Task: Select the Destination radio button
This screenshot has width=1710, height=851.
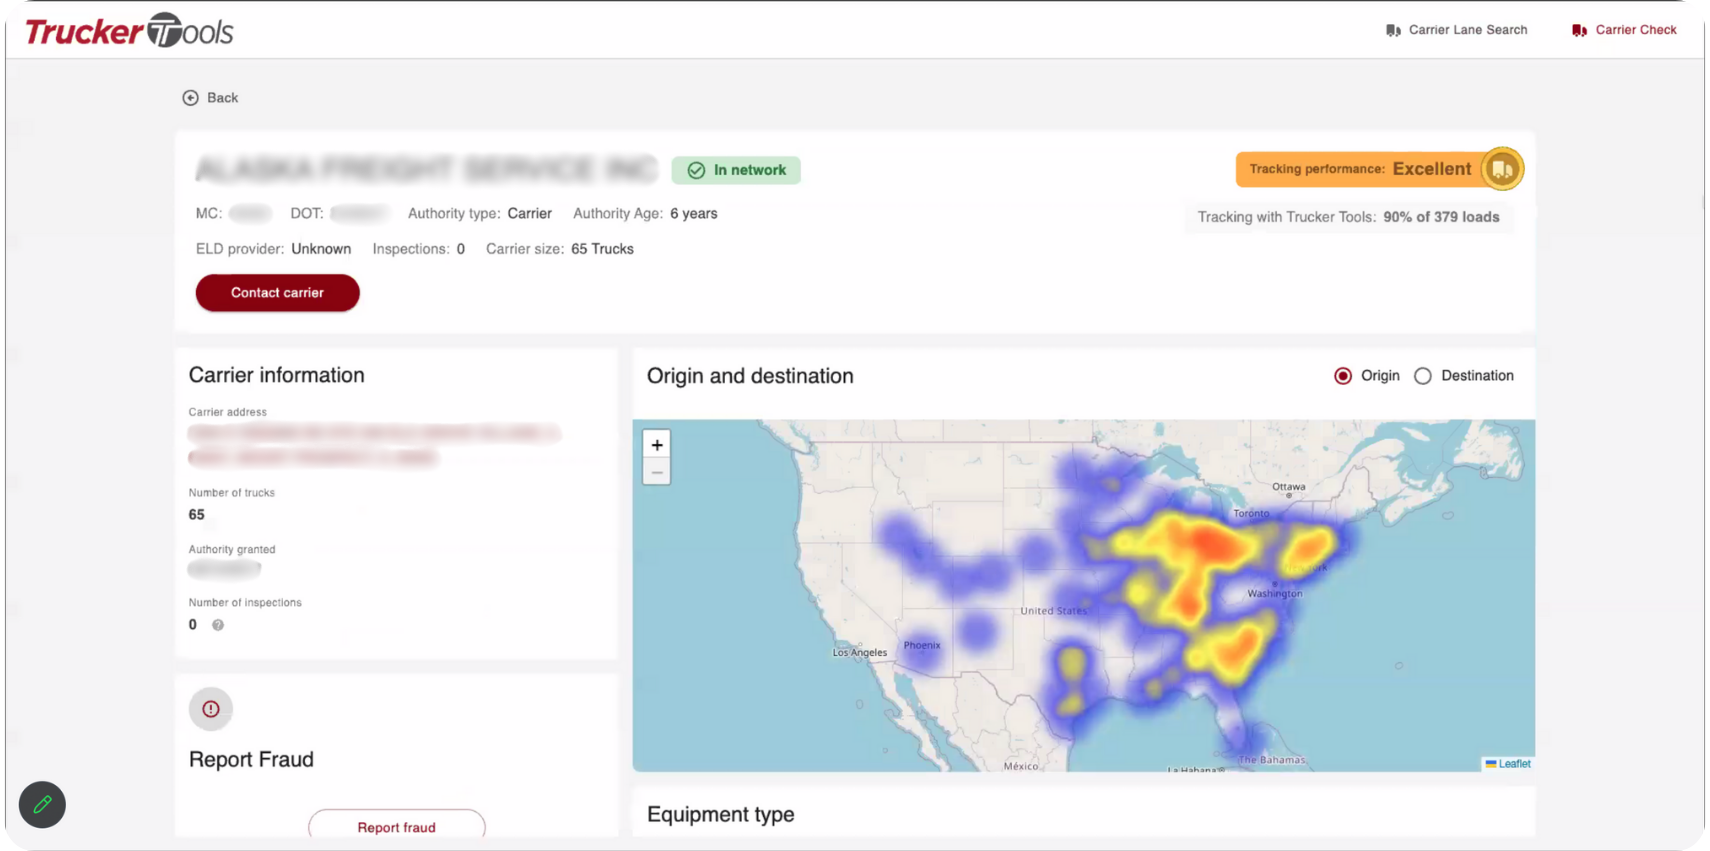Action: 1423,376
